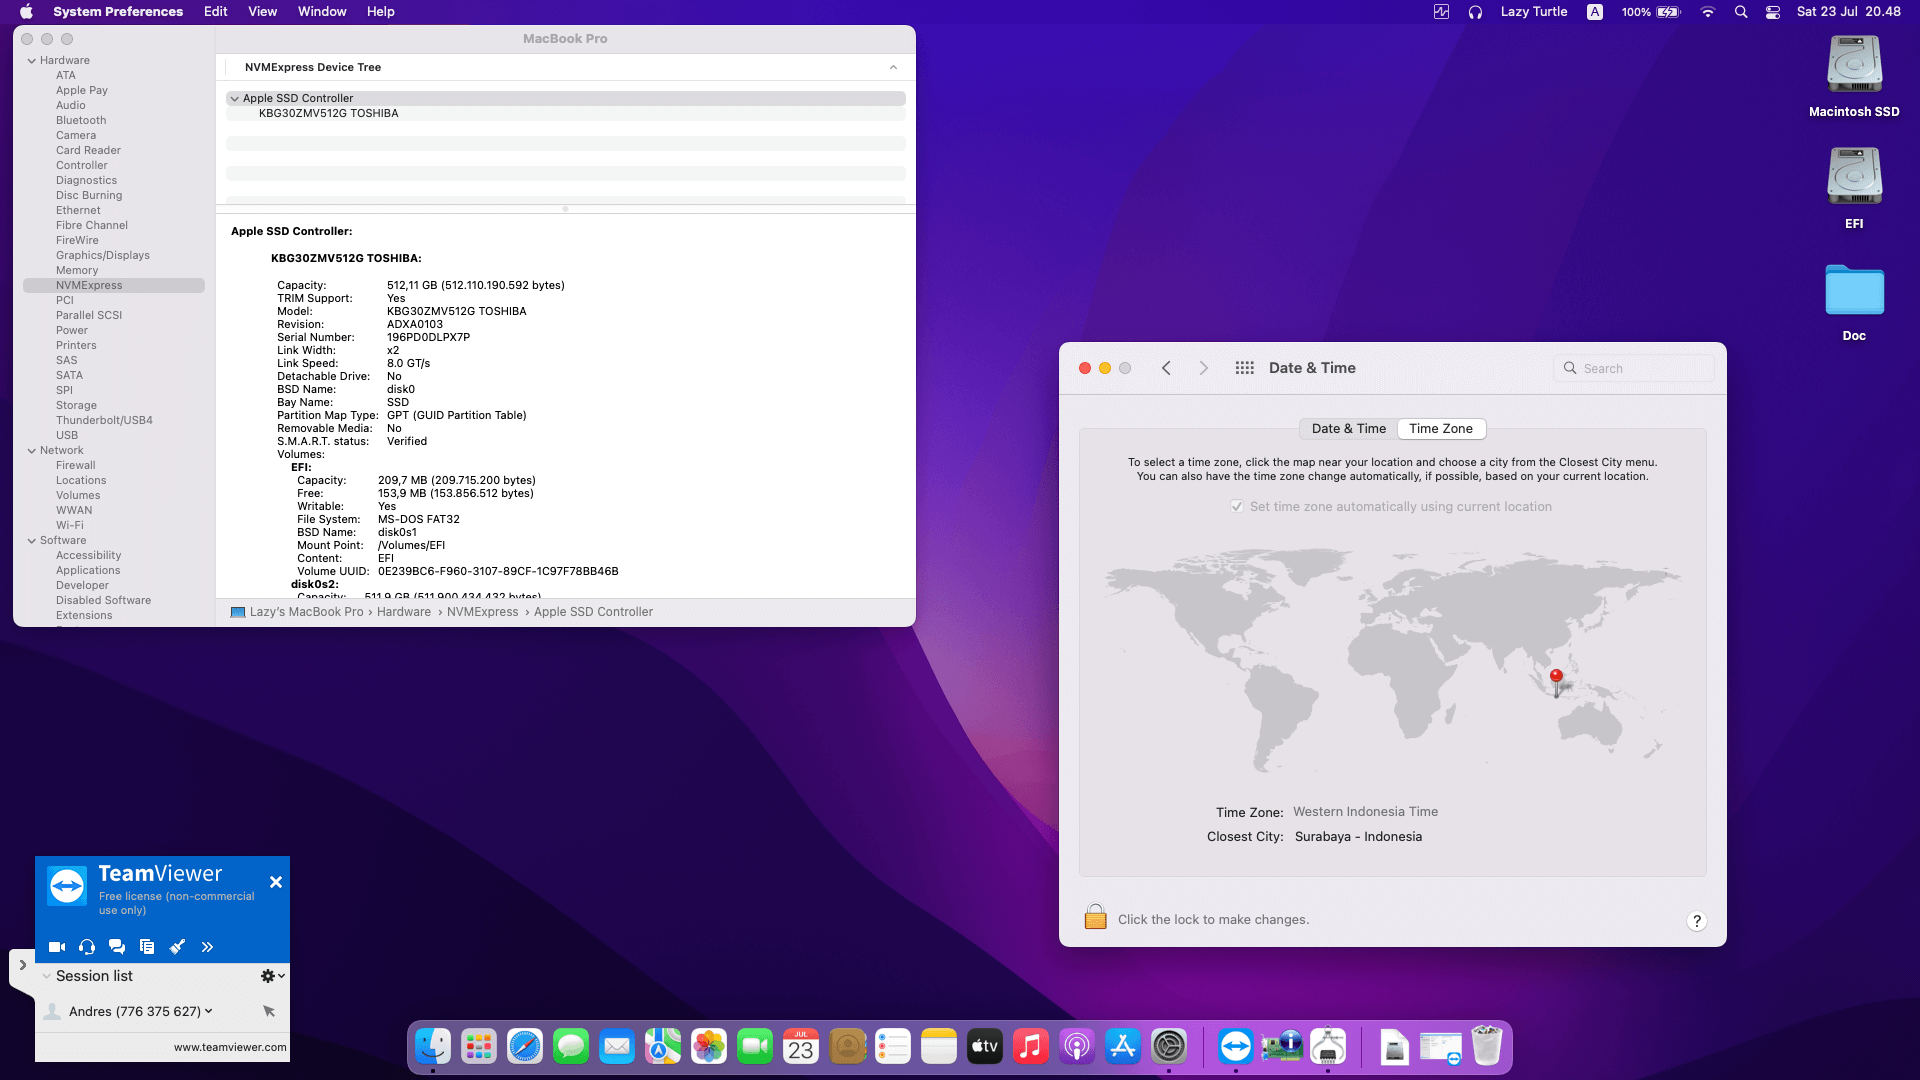Select Bluetooth in Hardware sidebar
The image size is (1920, 1080).
pos(81,120)
